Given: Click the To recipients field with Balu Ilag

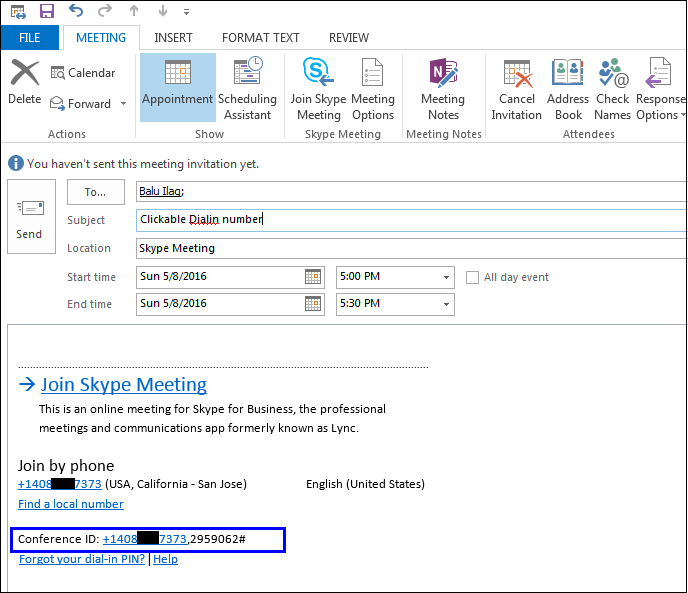Looking at the screenshot, I should coord(411,191).
